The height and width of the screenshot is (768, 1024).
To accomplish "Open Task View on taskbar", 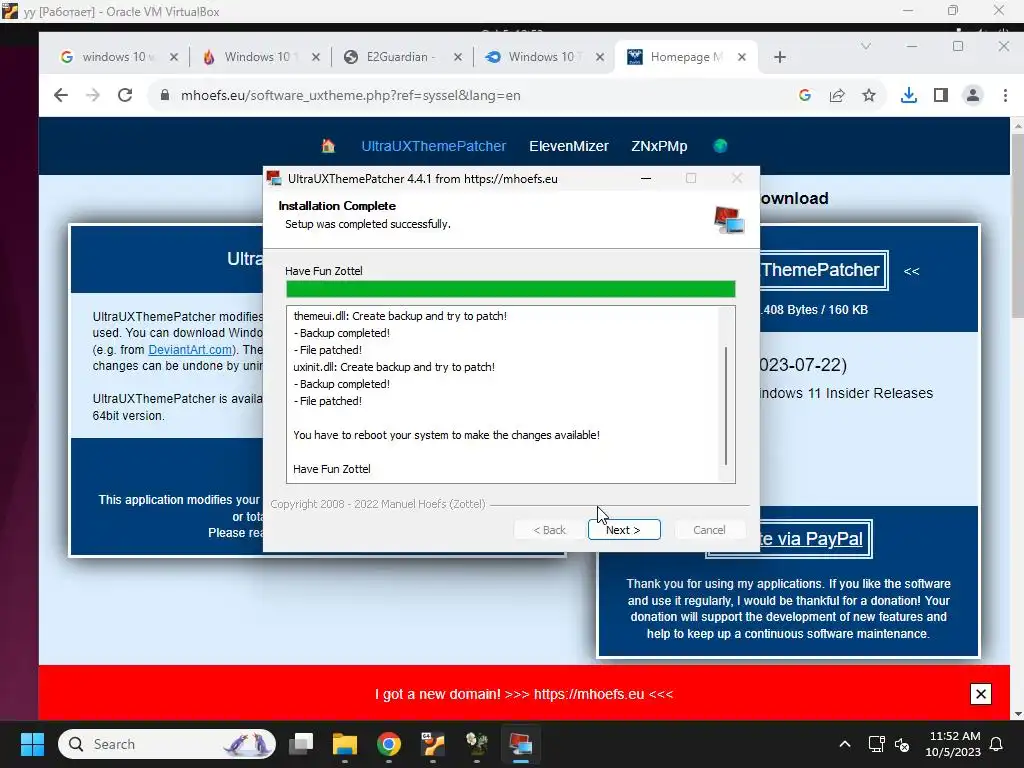I will tap(301, 744).
